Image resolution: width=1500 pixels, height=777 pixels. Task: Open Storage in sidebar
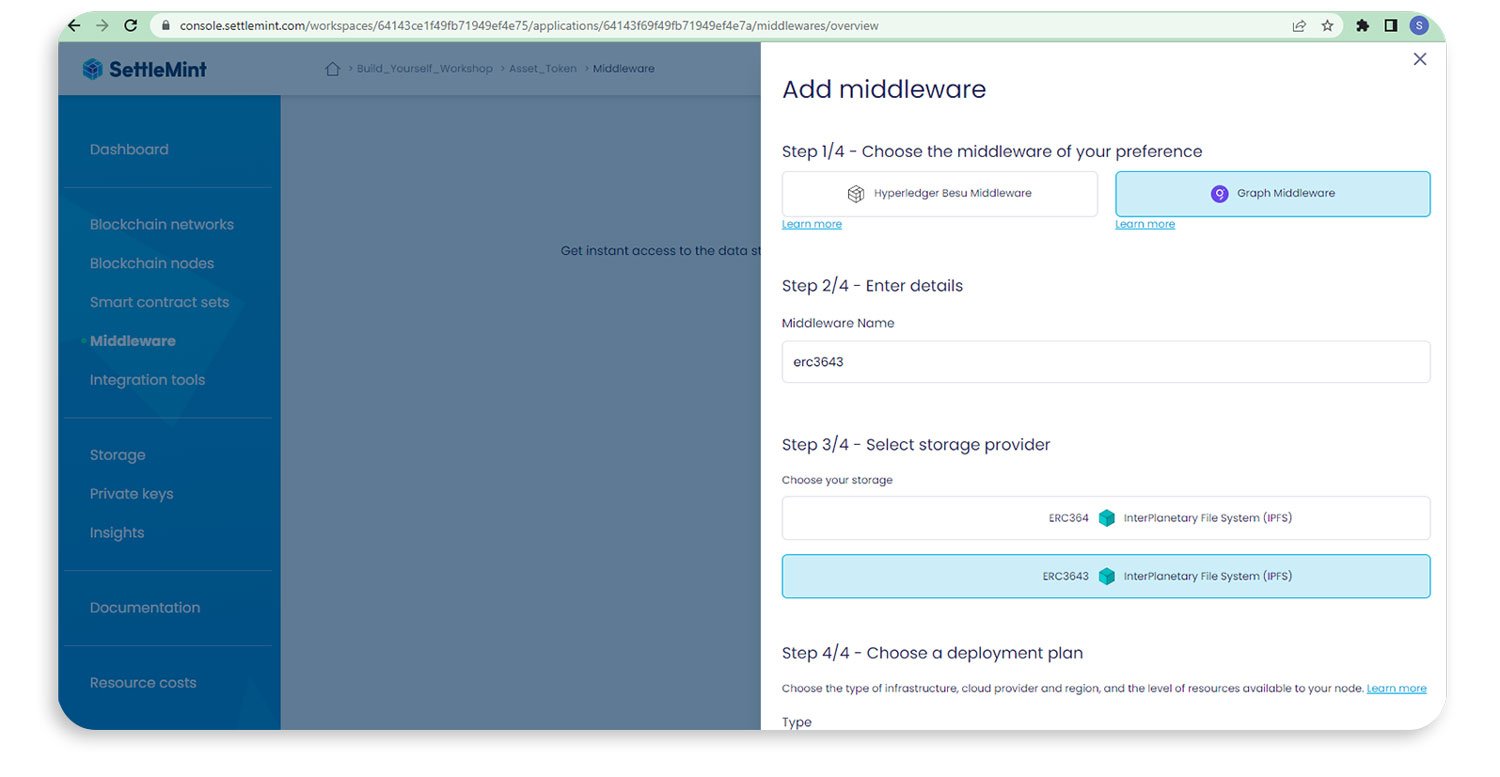click(x=117, y=455)
